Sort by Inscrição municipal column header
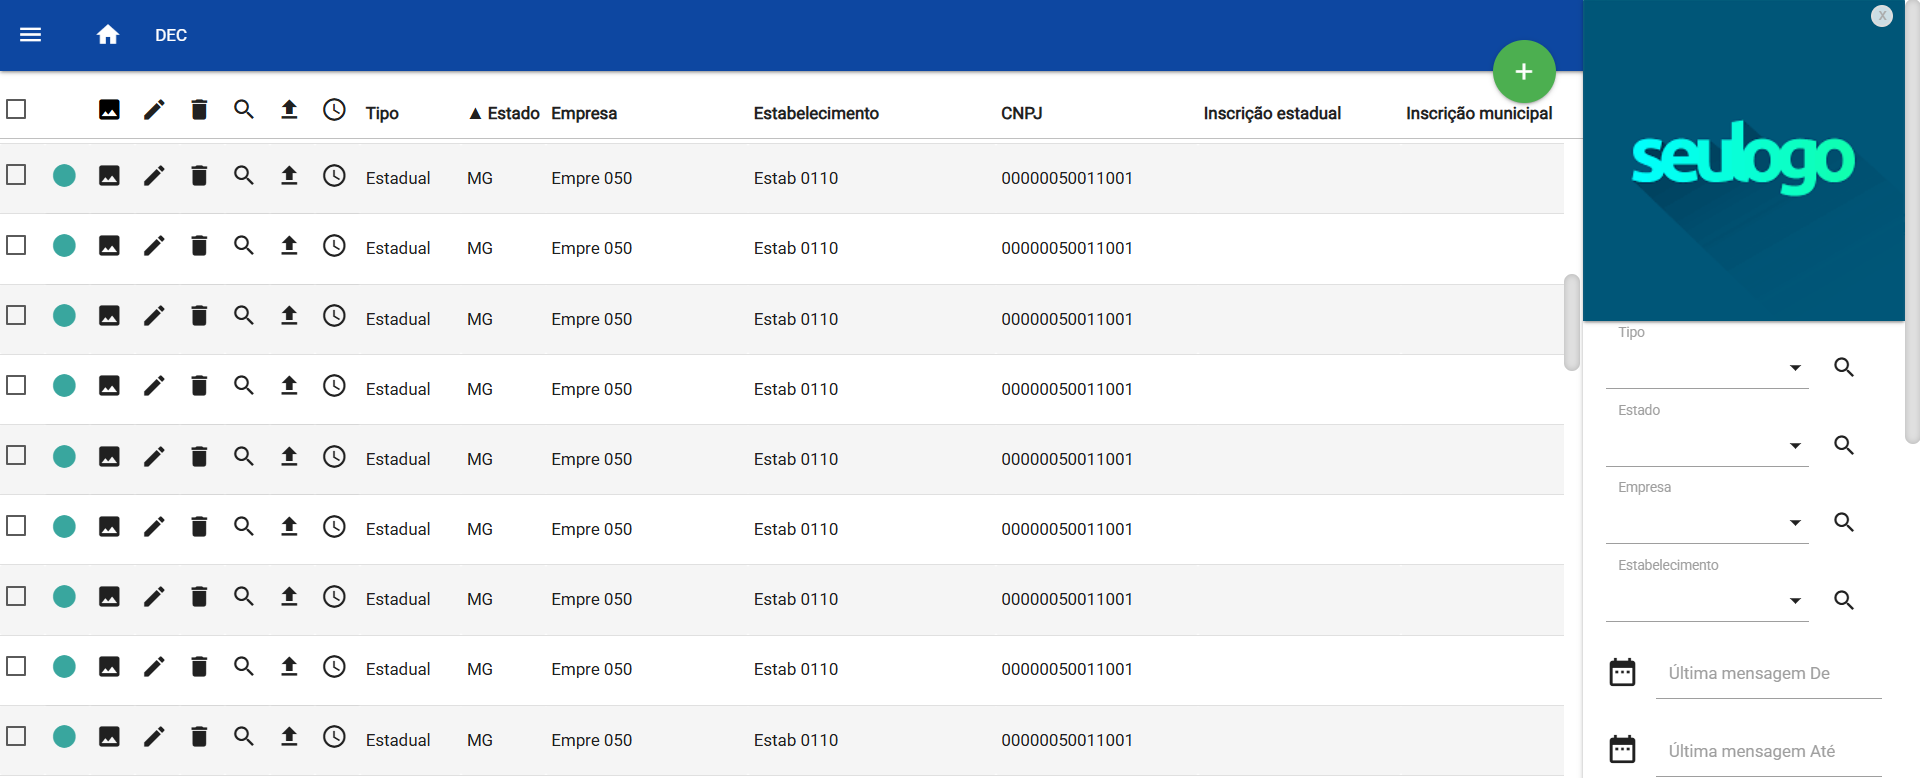Image resolution: width=1920 pixels, height=778 pixels. tap(1479, 113)
